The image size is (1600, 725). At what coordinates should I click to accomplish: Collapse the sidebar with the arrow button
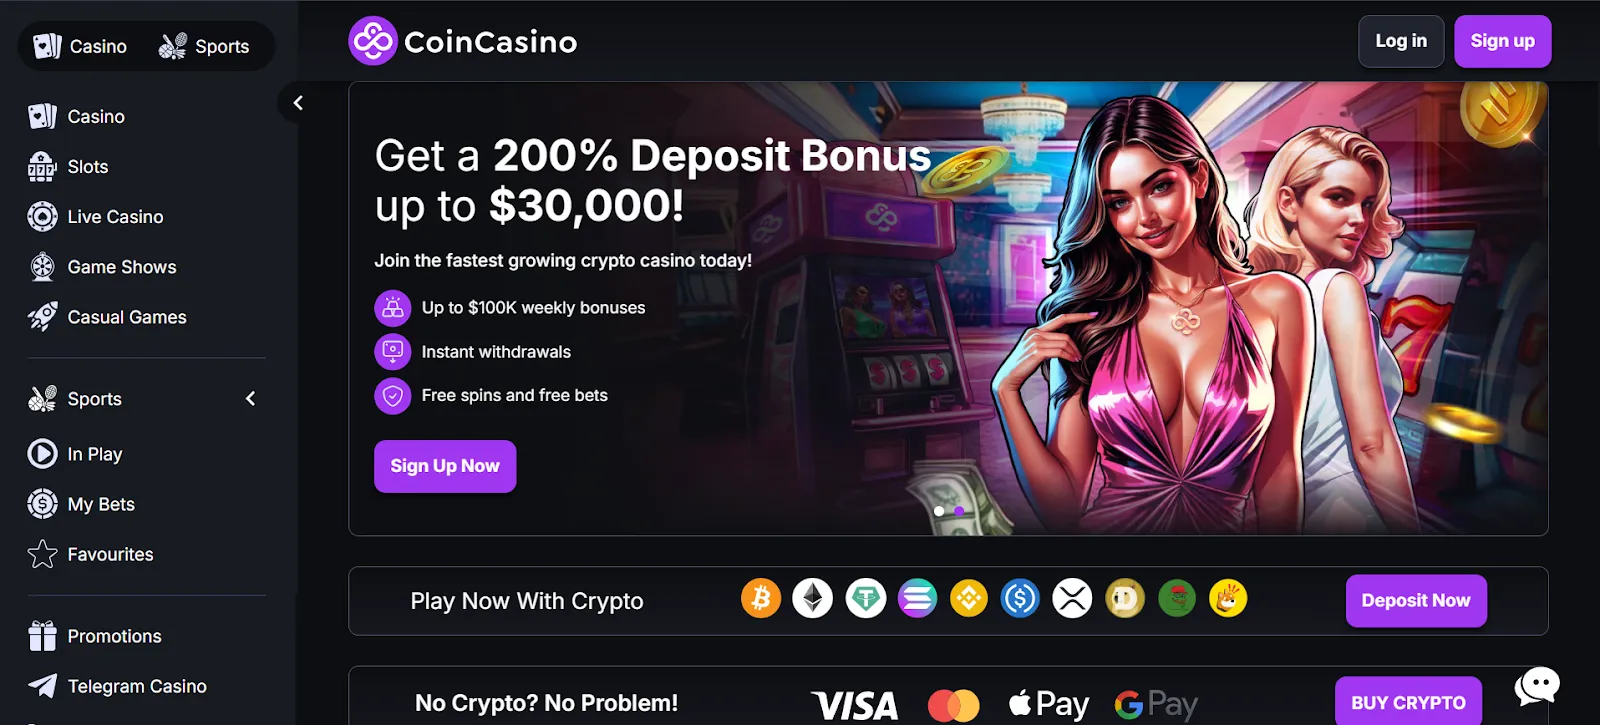click(x=297, y=103)
